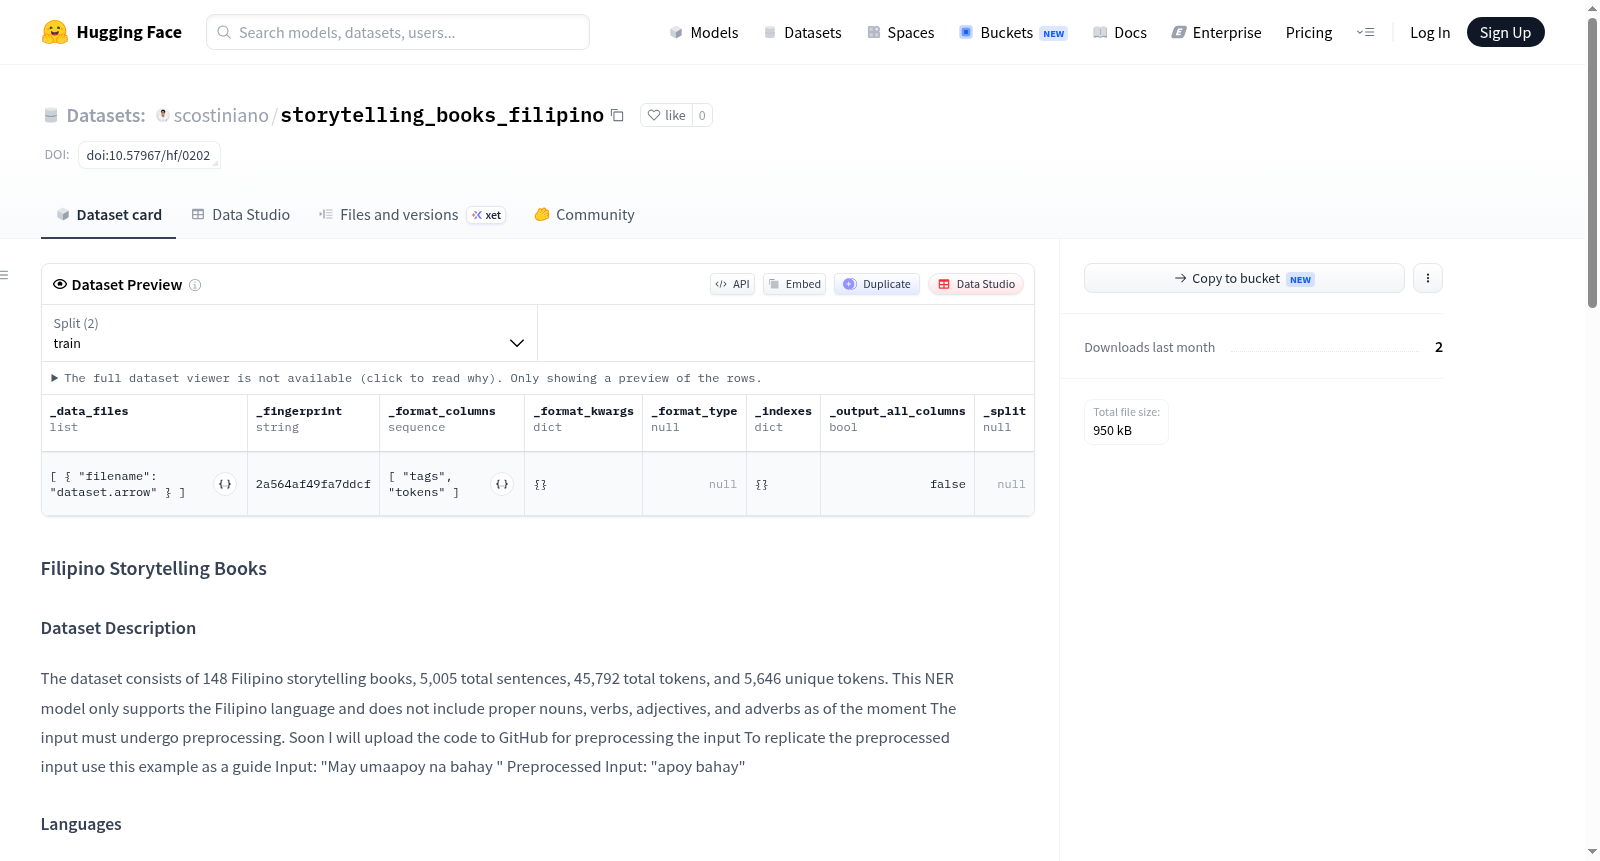The width and height of the screenshot is (1600, 861).
Task: Expand the _data_files cell JSON braces icon
Action: point(225,484)
